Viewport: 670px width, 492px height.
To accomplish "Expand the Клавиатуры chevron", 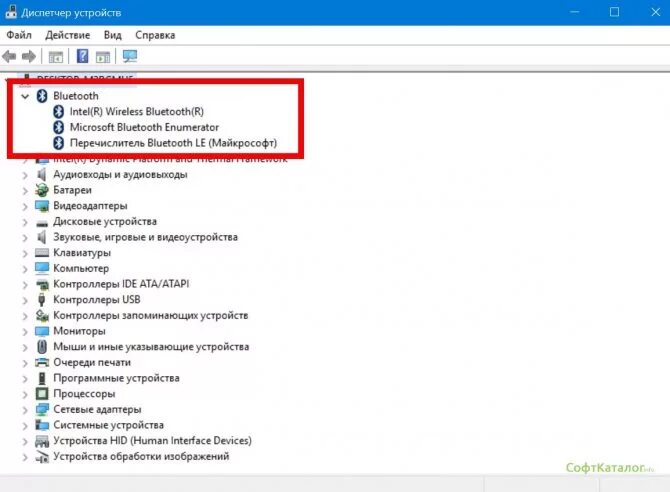I will tap(25, 253).
